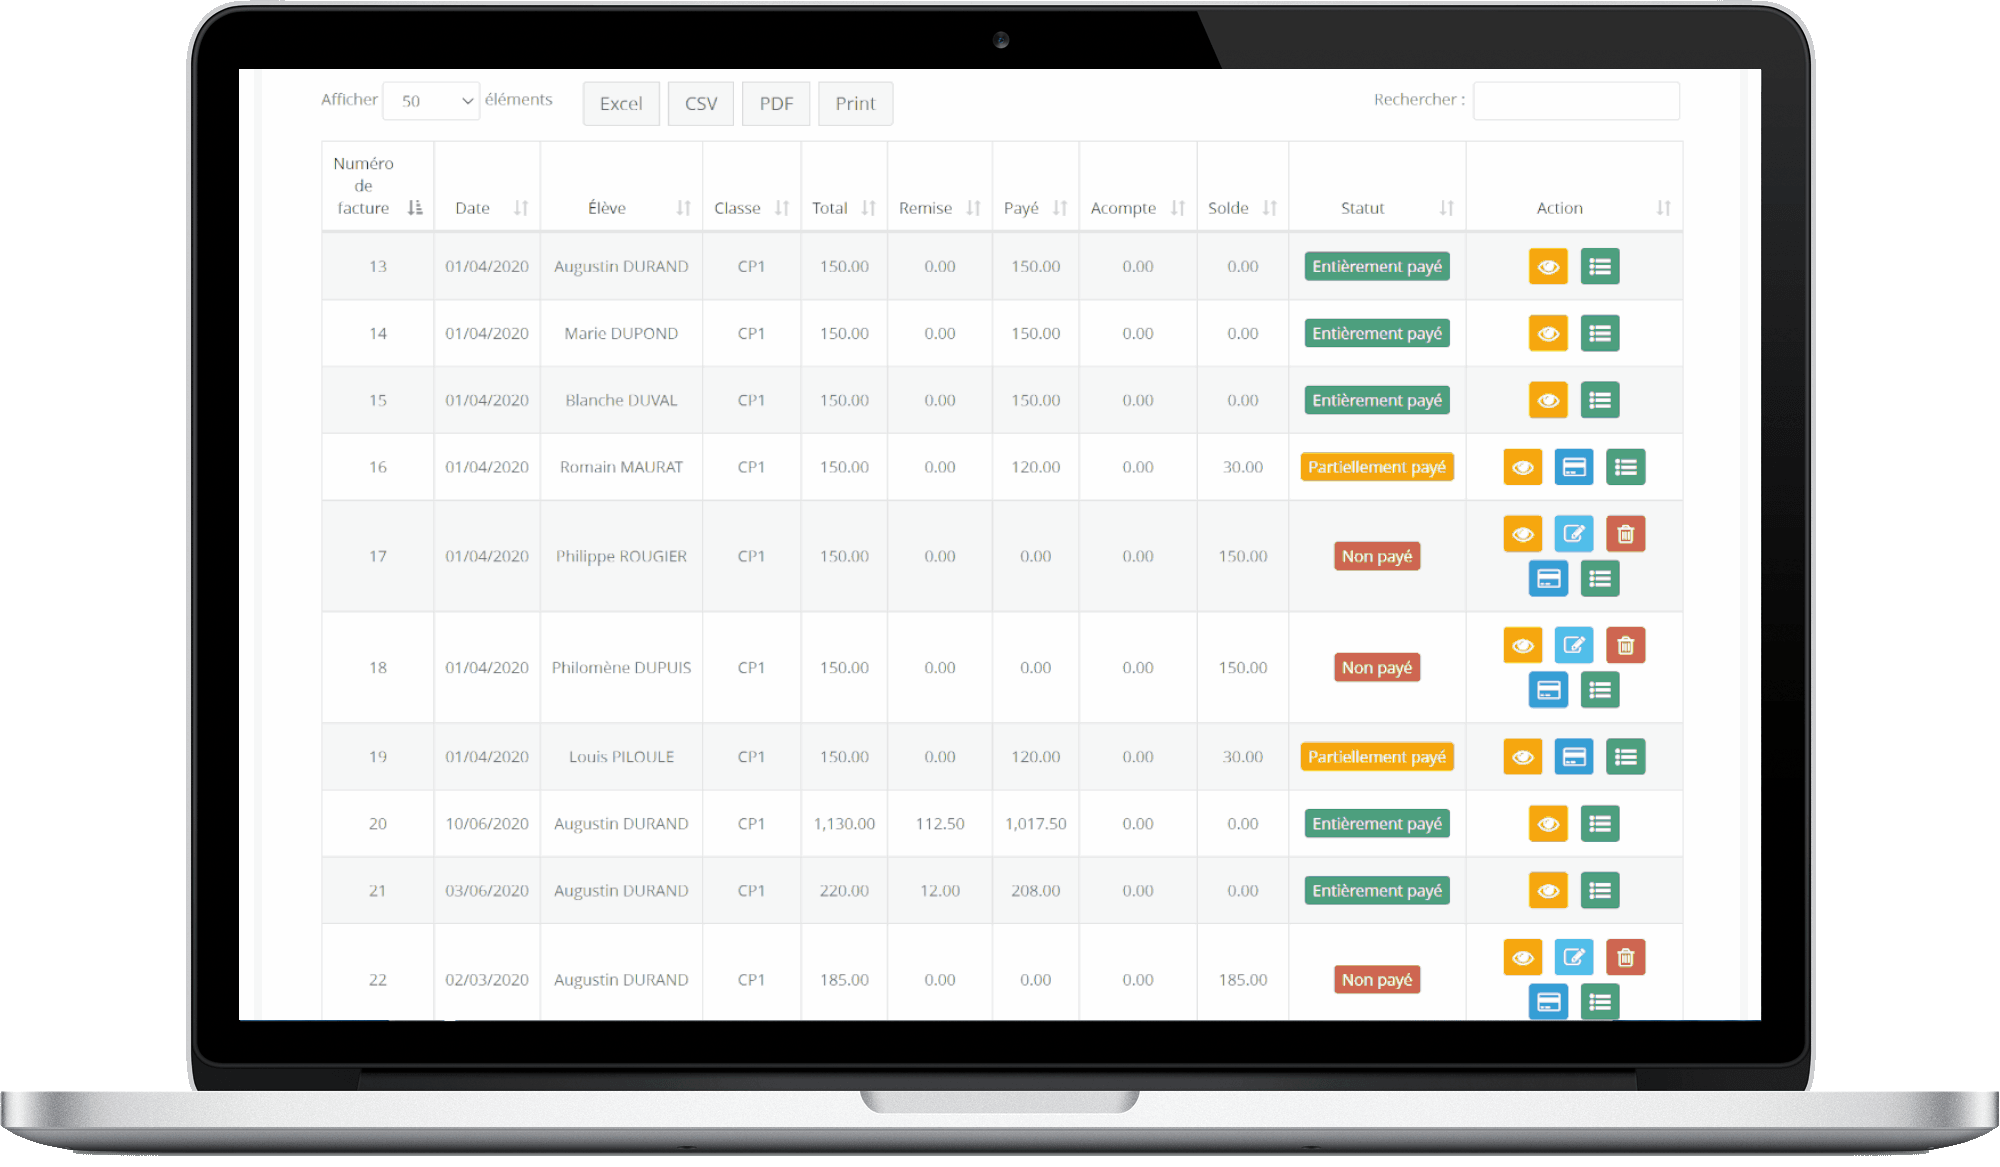Screen dimensions: 2000x1167
Task: View invoice 16 with the eye icon
Action: [x=1523, y=468]
